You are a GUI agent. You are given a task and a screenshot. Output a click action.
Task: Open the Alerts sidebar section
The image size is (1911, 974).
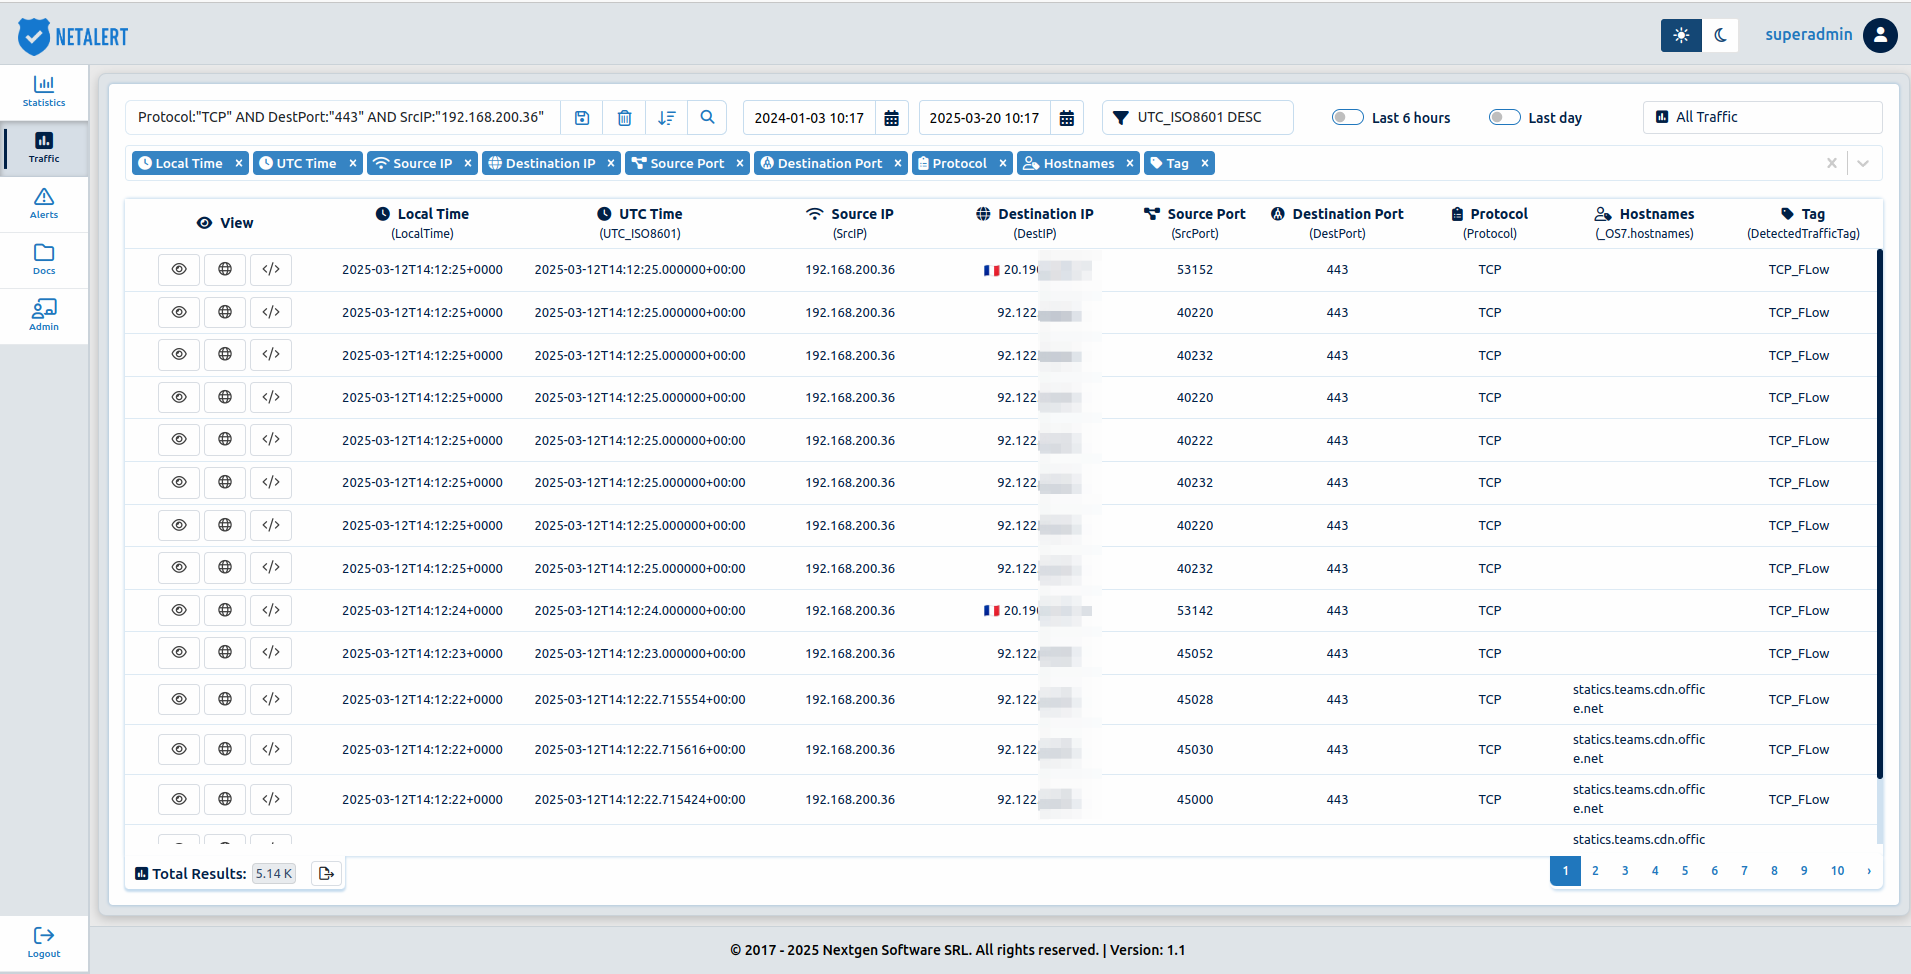[x=44, y=204]
